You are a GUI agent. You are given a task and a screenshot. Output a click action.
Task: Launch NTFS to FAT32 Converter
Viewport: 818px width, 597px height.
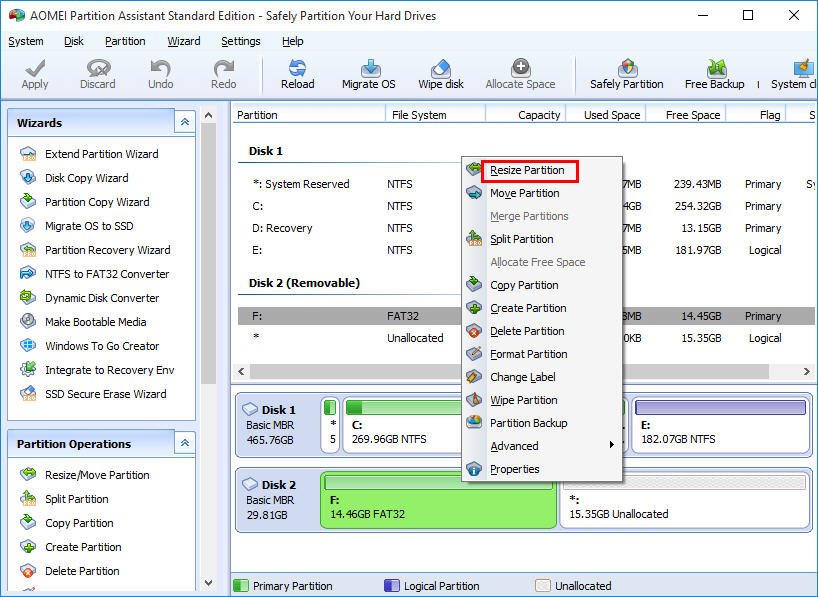(94, 274)
